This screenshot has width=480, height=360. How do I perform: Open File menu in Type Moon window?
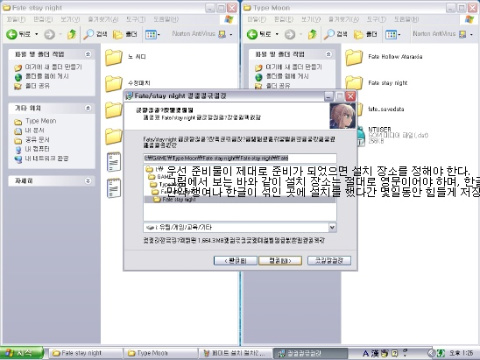point(257,19)
